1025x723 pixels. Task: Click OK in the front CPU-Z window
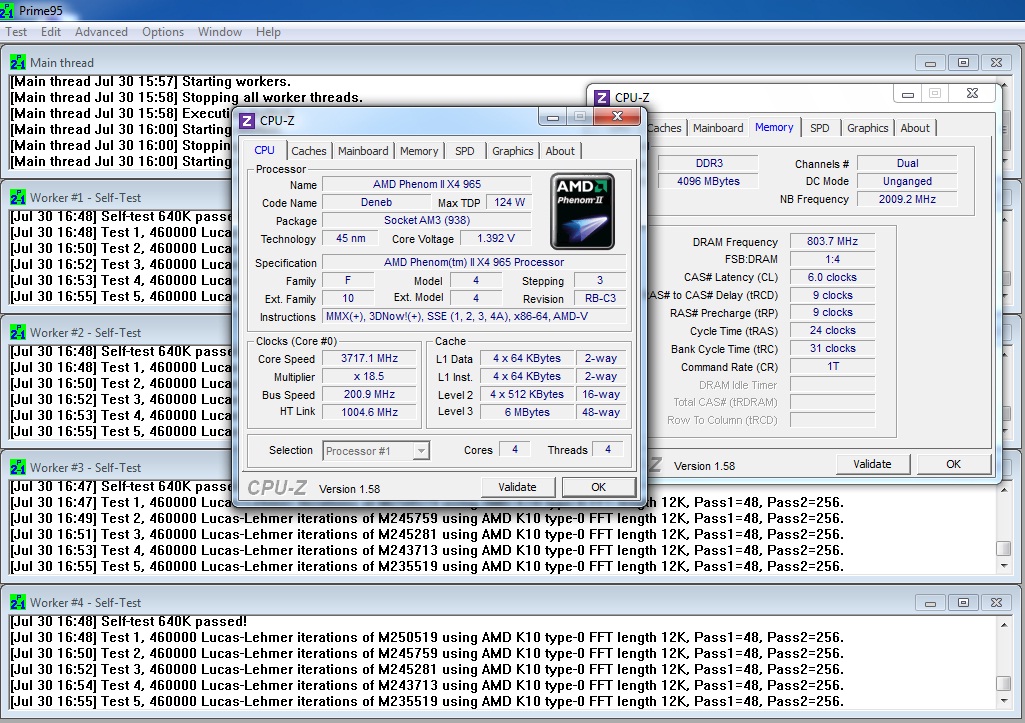click(598, 487)
